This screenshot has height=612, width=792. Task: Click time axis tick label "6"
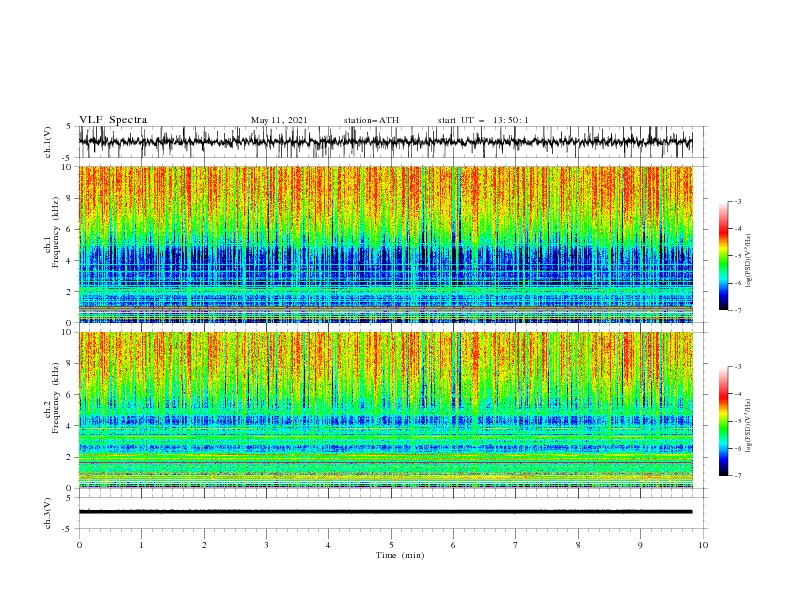click(x=453, y=545)
